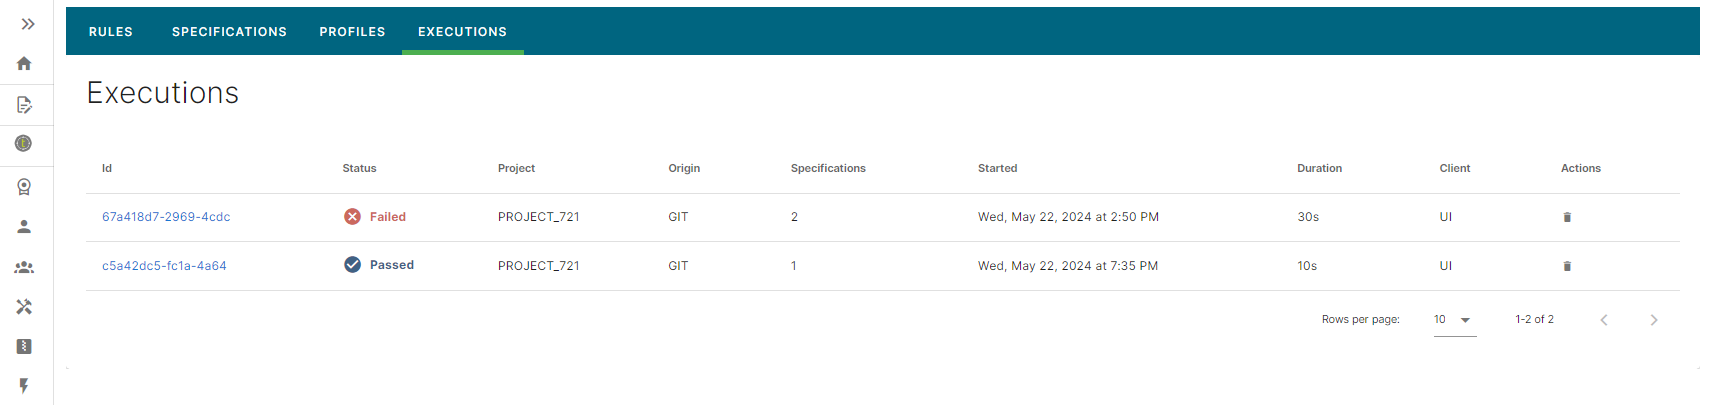Image resolution: width=1710 pixels, height=405 pixels.
Task: Switch to the Rules tab
Action: (111, 32)
